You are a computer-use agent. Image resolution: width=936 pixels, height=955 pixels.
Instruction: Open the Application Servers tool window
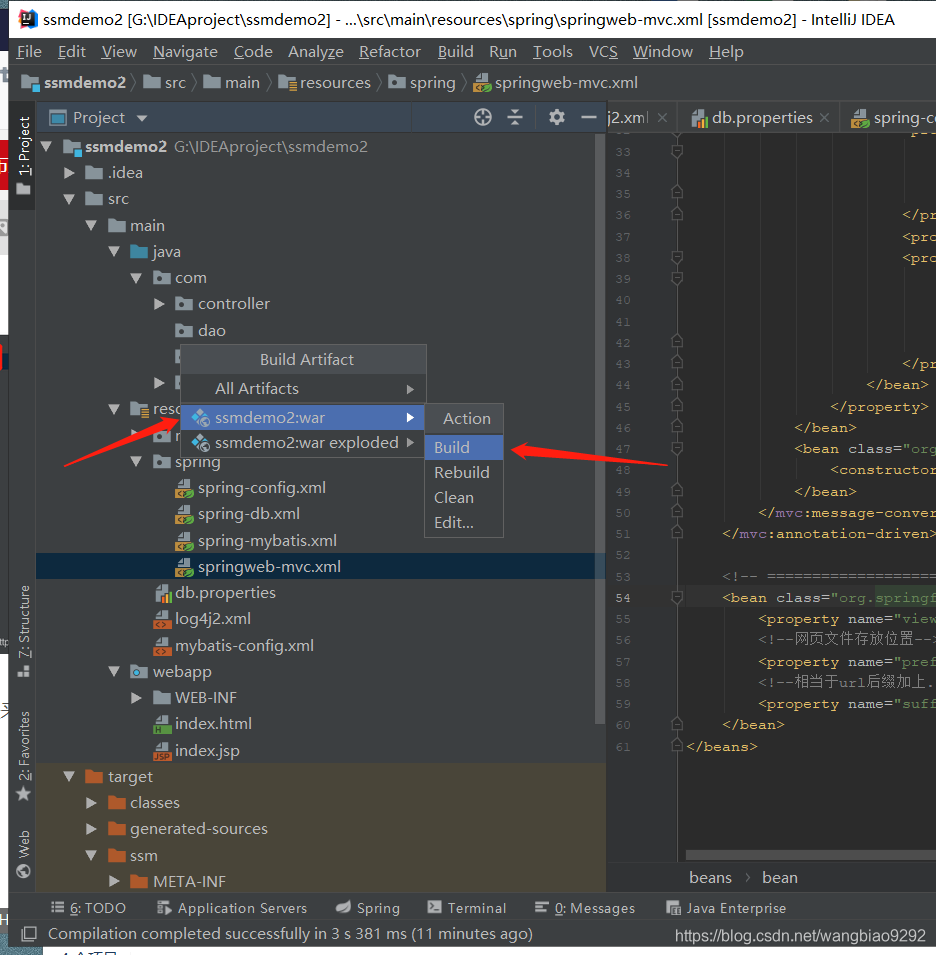pos(232,908)
